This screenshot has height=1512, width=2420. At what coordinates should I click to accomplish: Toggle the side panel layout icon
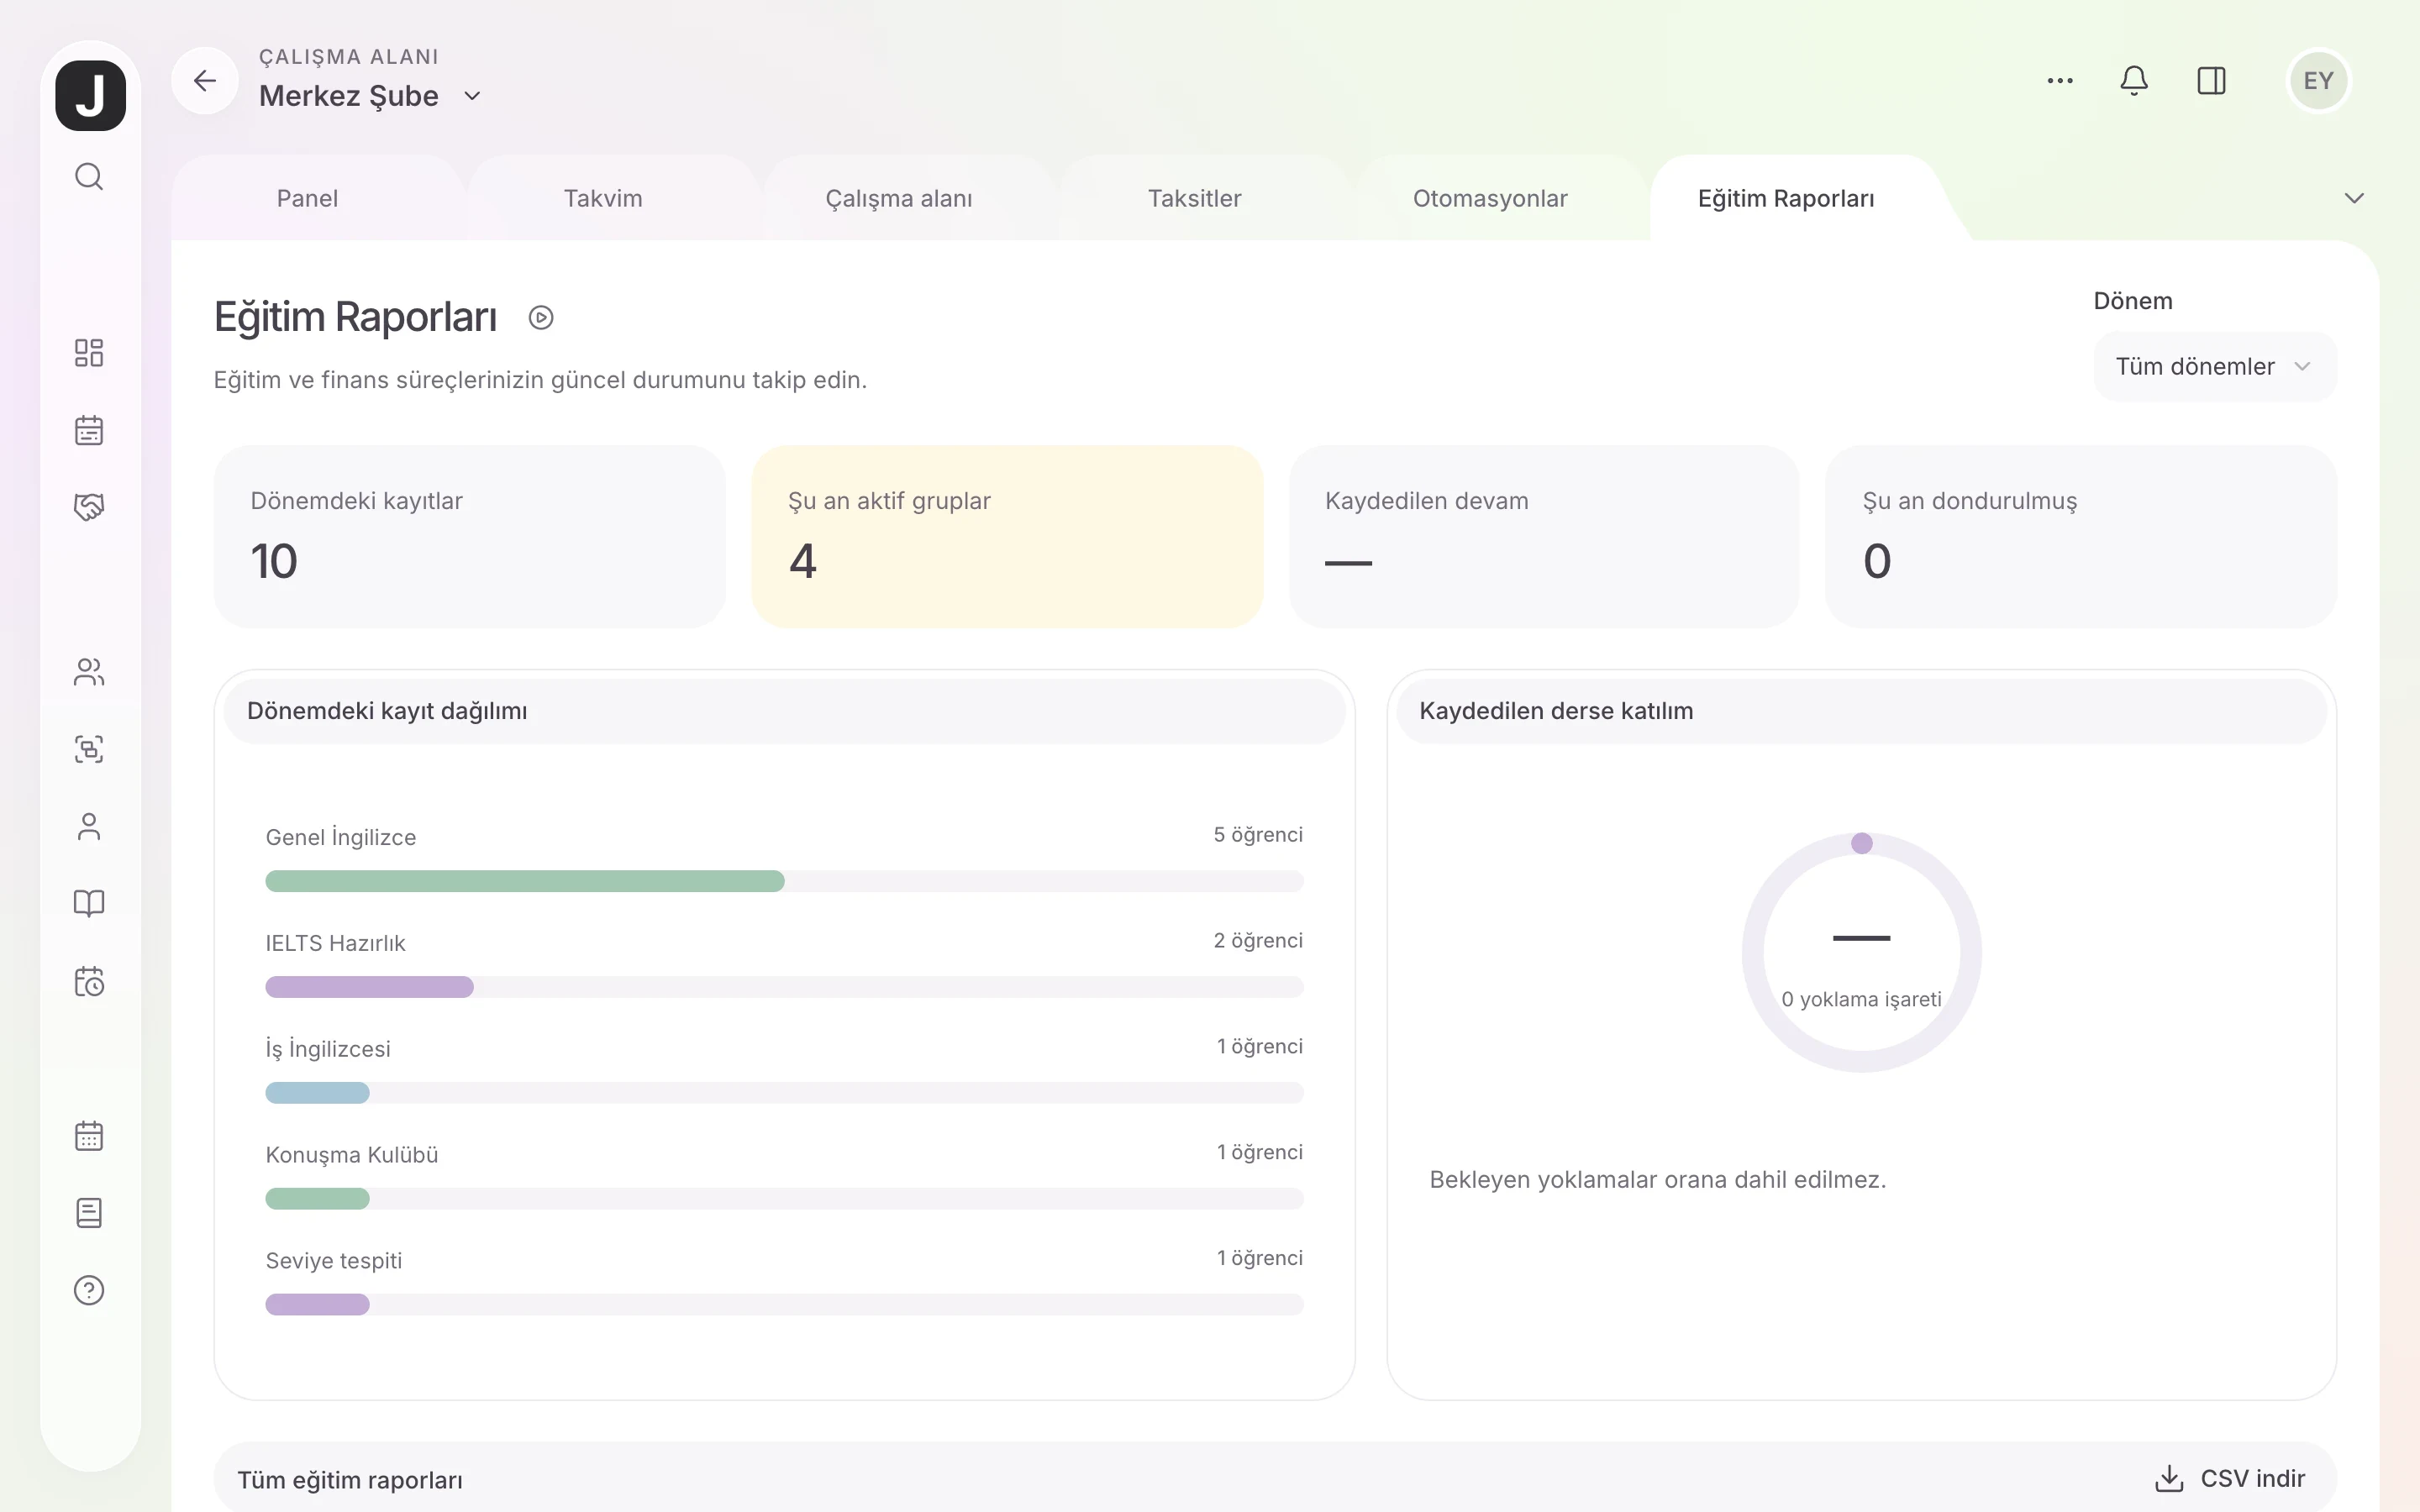coord(2211,81)
